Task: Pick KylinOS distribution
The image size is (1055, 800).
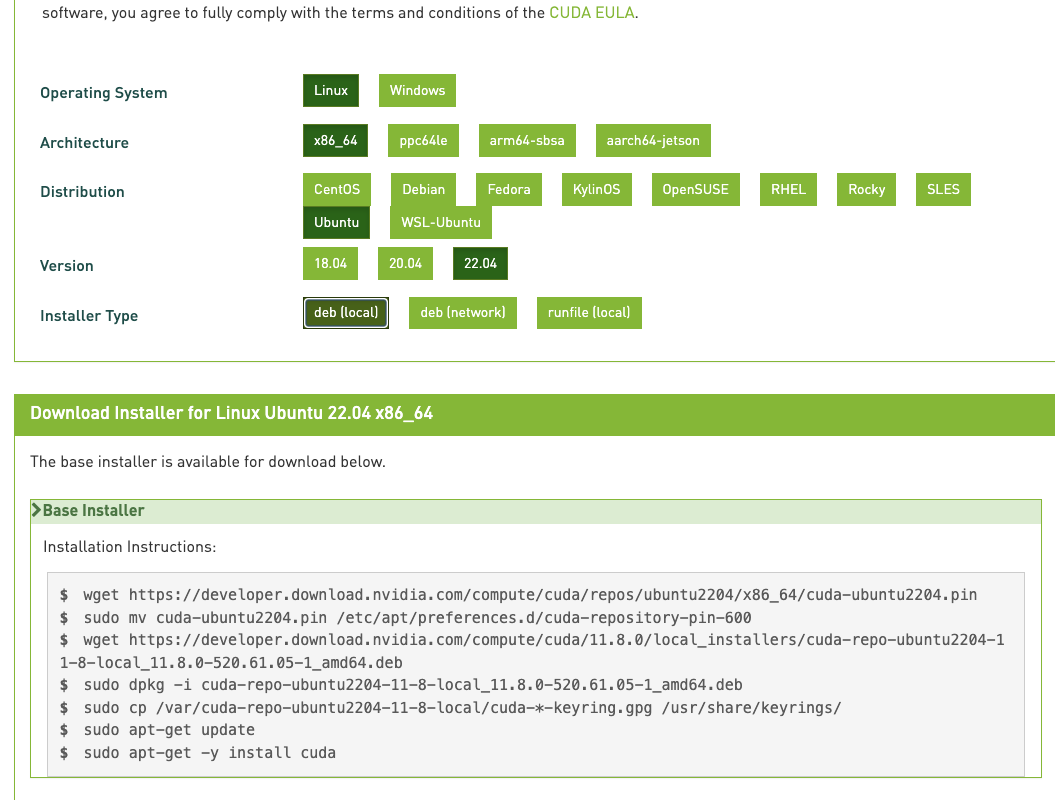Action: [x=596, y=189]
